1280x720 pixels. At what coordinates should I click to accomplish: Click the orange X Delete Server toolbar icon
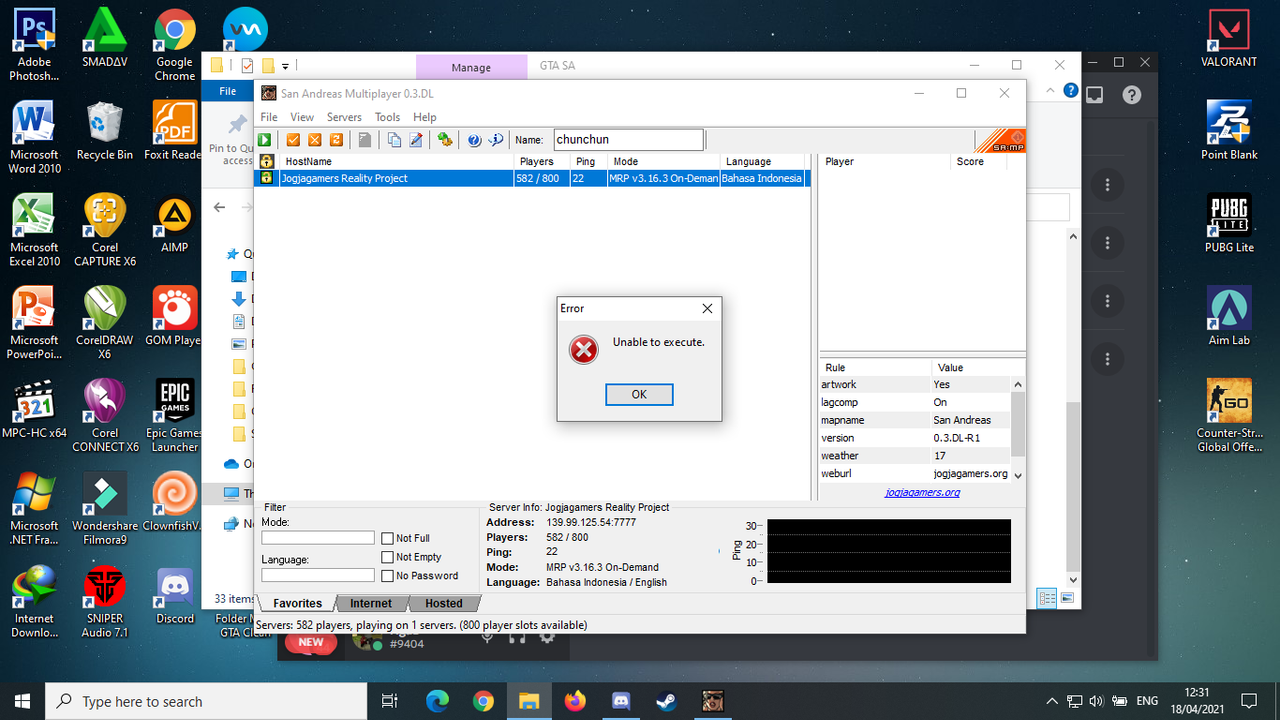[x=315, y=140]
